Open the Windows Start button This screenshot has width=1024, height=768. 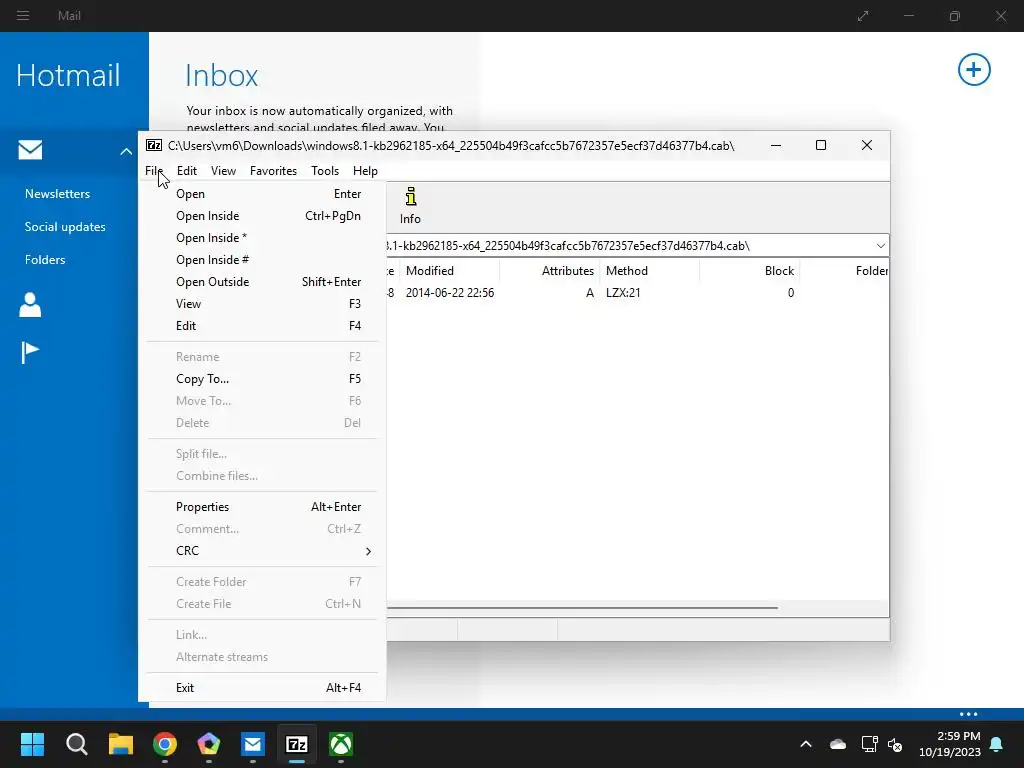32,744
